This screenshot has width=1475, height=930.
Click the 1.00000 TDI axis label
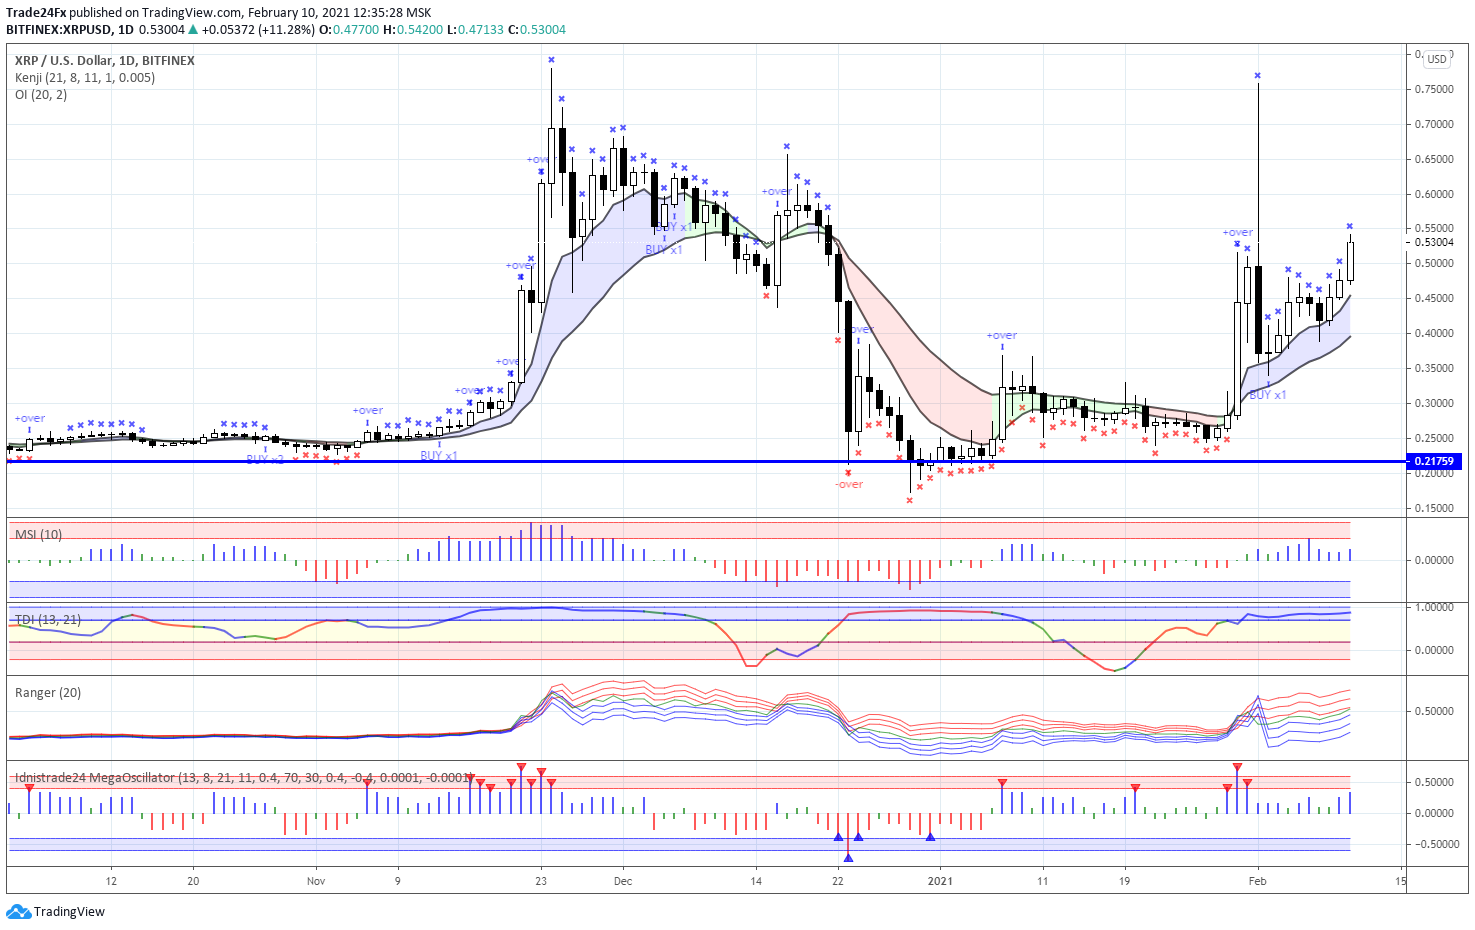pos(1435,607)
